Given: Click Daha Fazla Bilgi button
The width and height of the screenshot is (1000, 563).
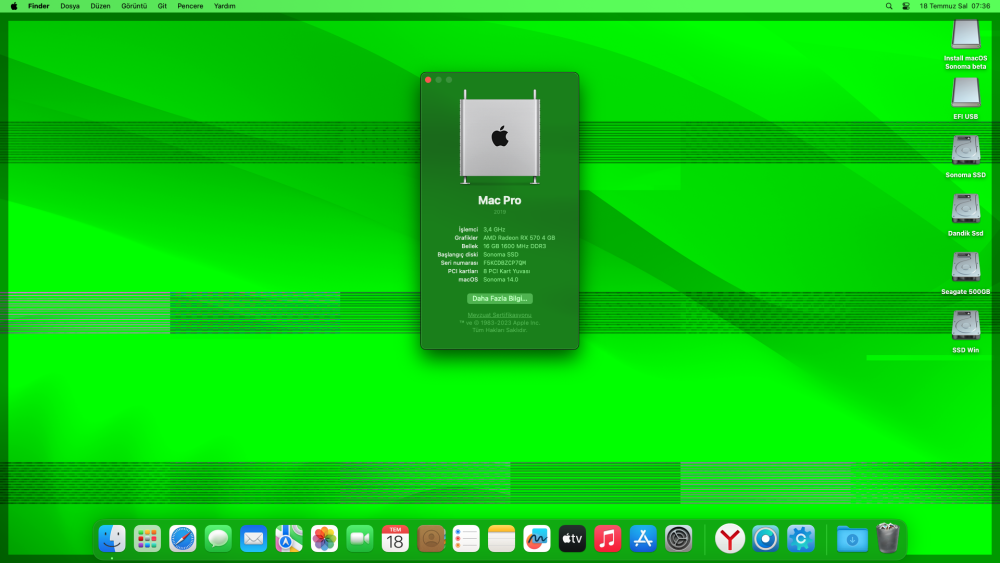Looking at the screenshot, I should coord(499,298).
